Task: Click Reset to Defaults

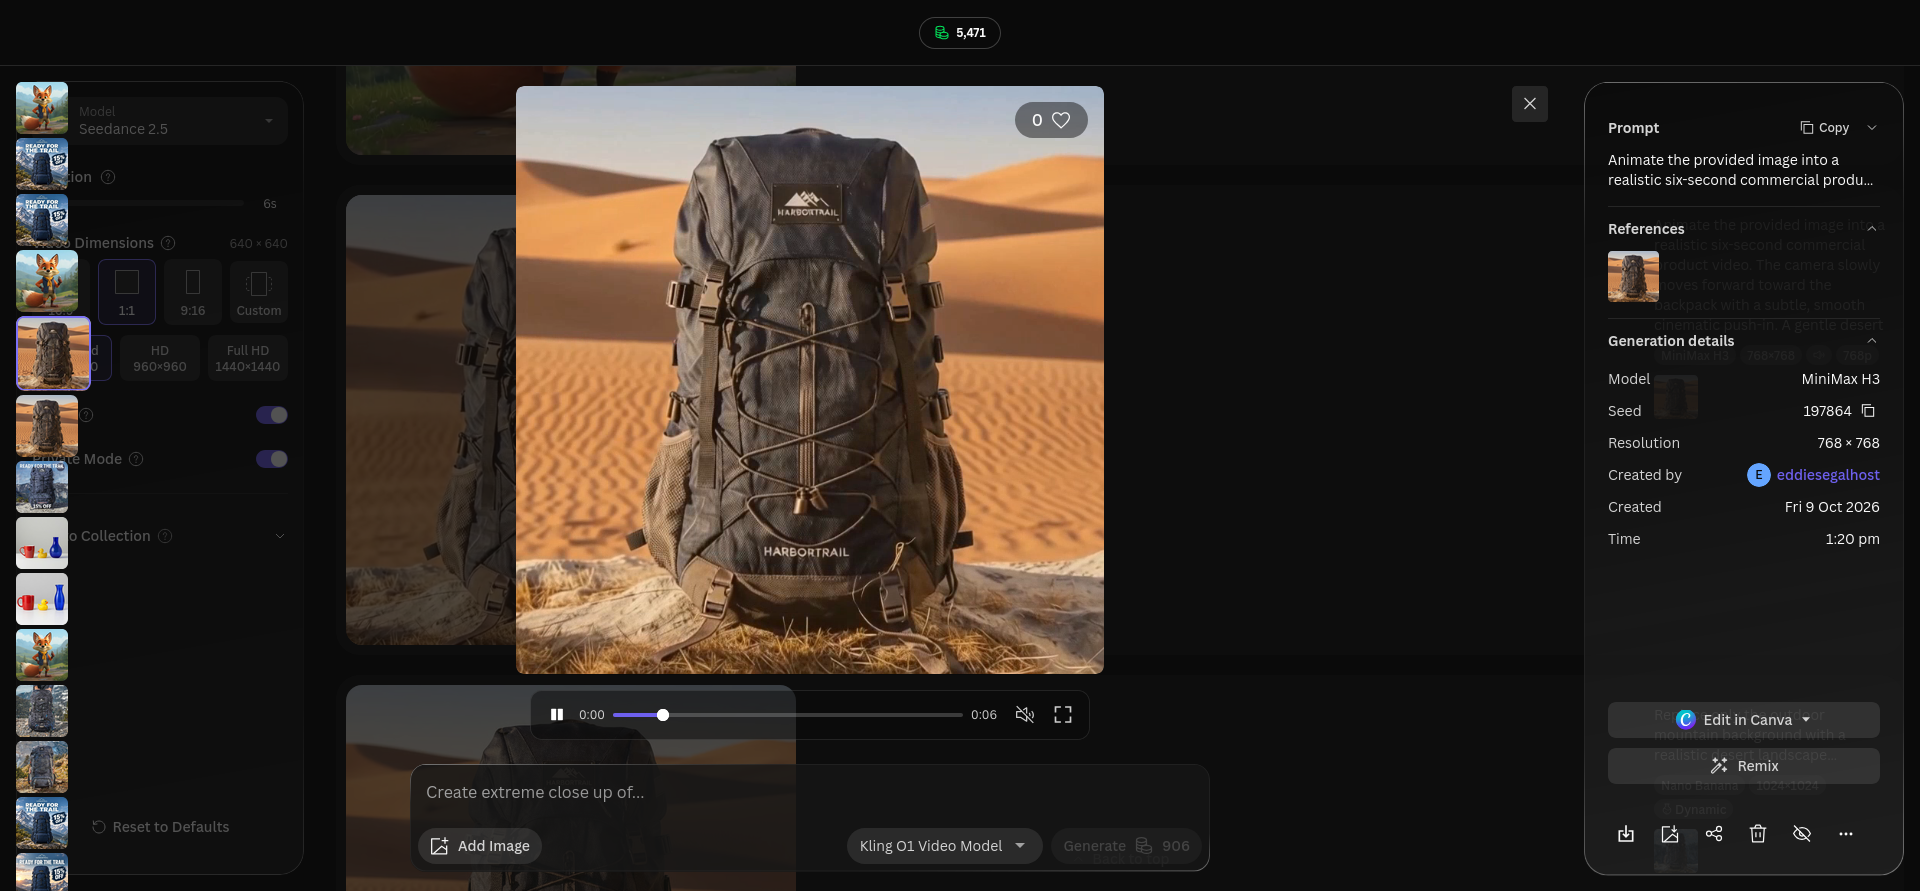Action: (x=161, y=827)
